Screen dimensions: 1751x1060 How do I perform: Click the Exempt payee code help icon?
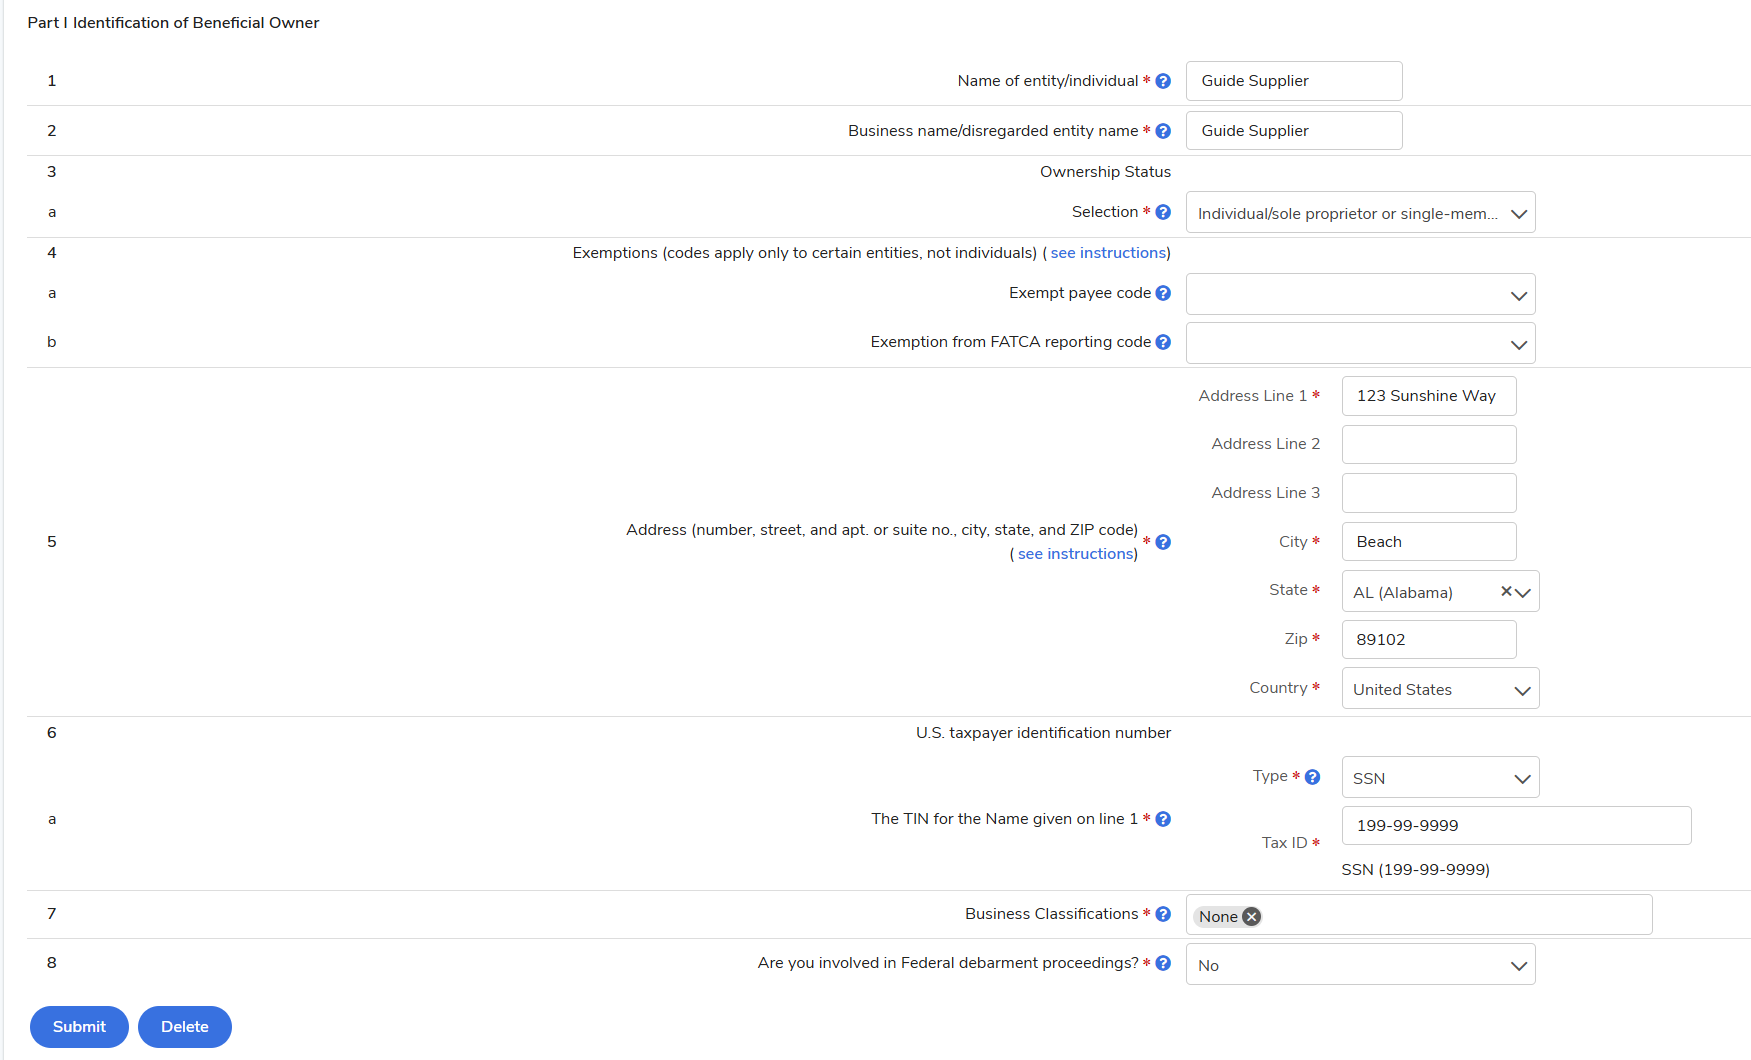[x=1163, y=293]
